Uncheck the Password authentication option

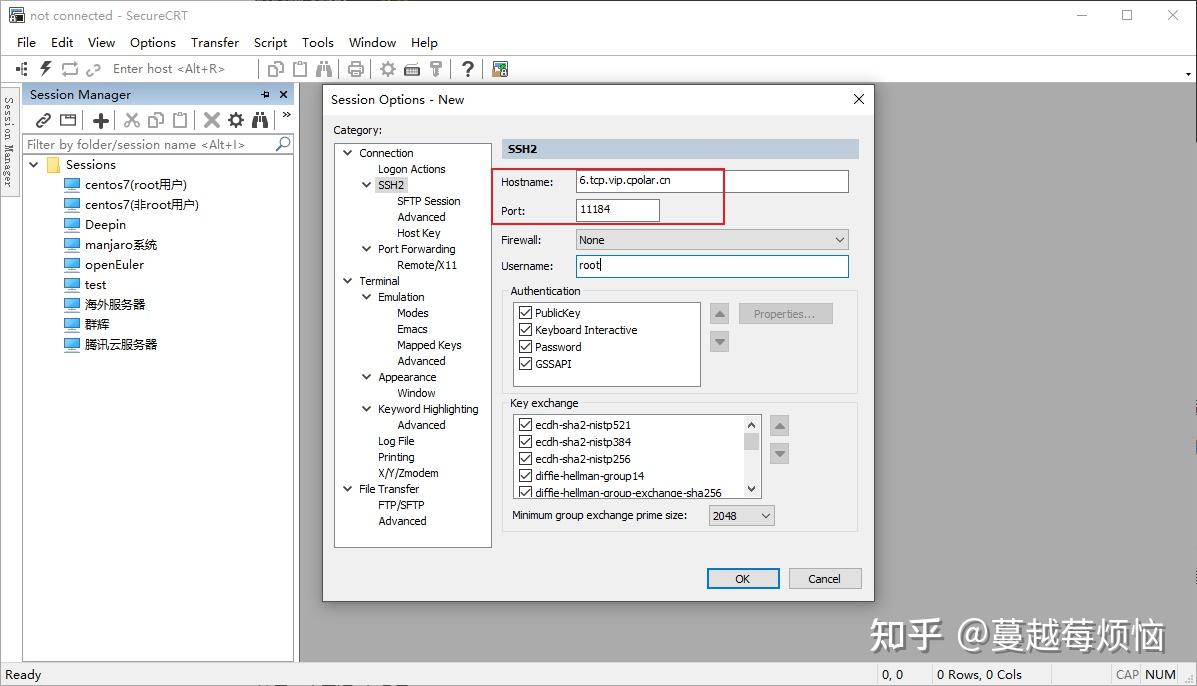525,346
